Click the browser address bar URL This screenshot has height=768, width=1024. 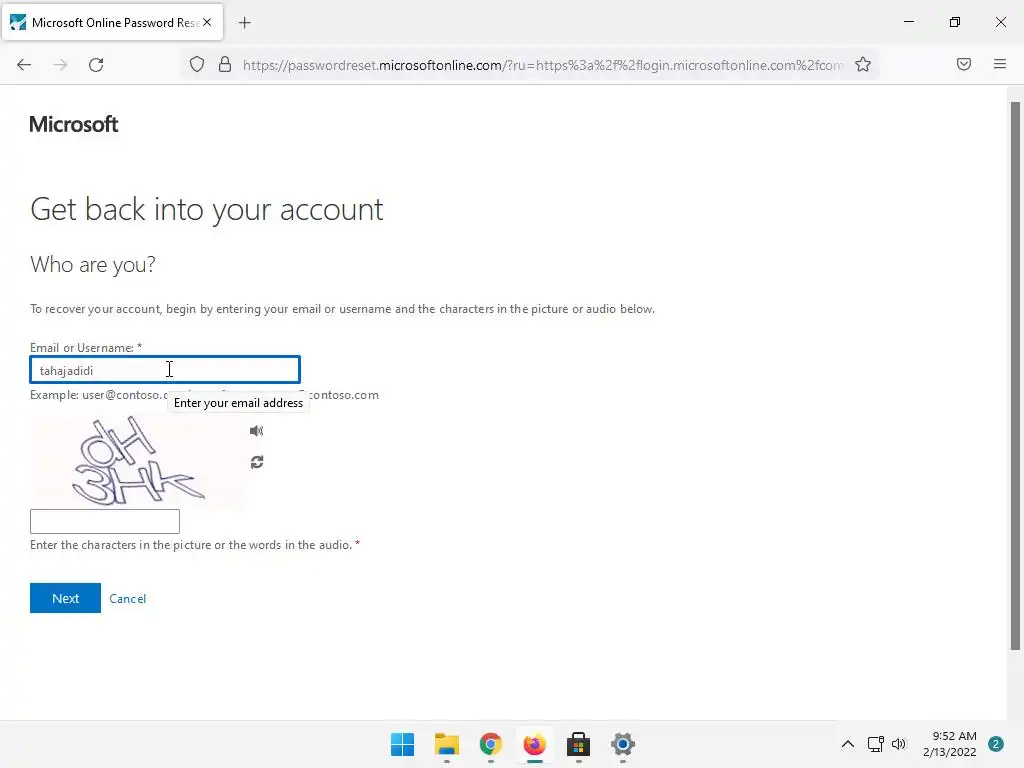tap(542, 65)
